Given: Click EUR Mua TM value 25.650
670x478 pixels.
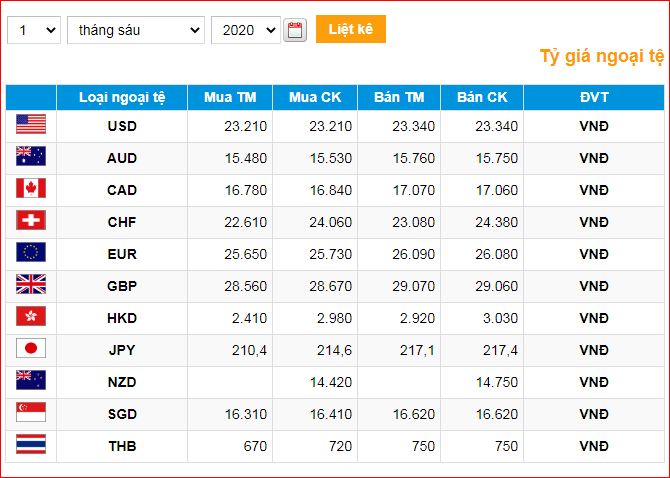Looking at the screenshot, I should (246, 255).
